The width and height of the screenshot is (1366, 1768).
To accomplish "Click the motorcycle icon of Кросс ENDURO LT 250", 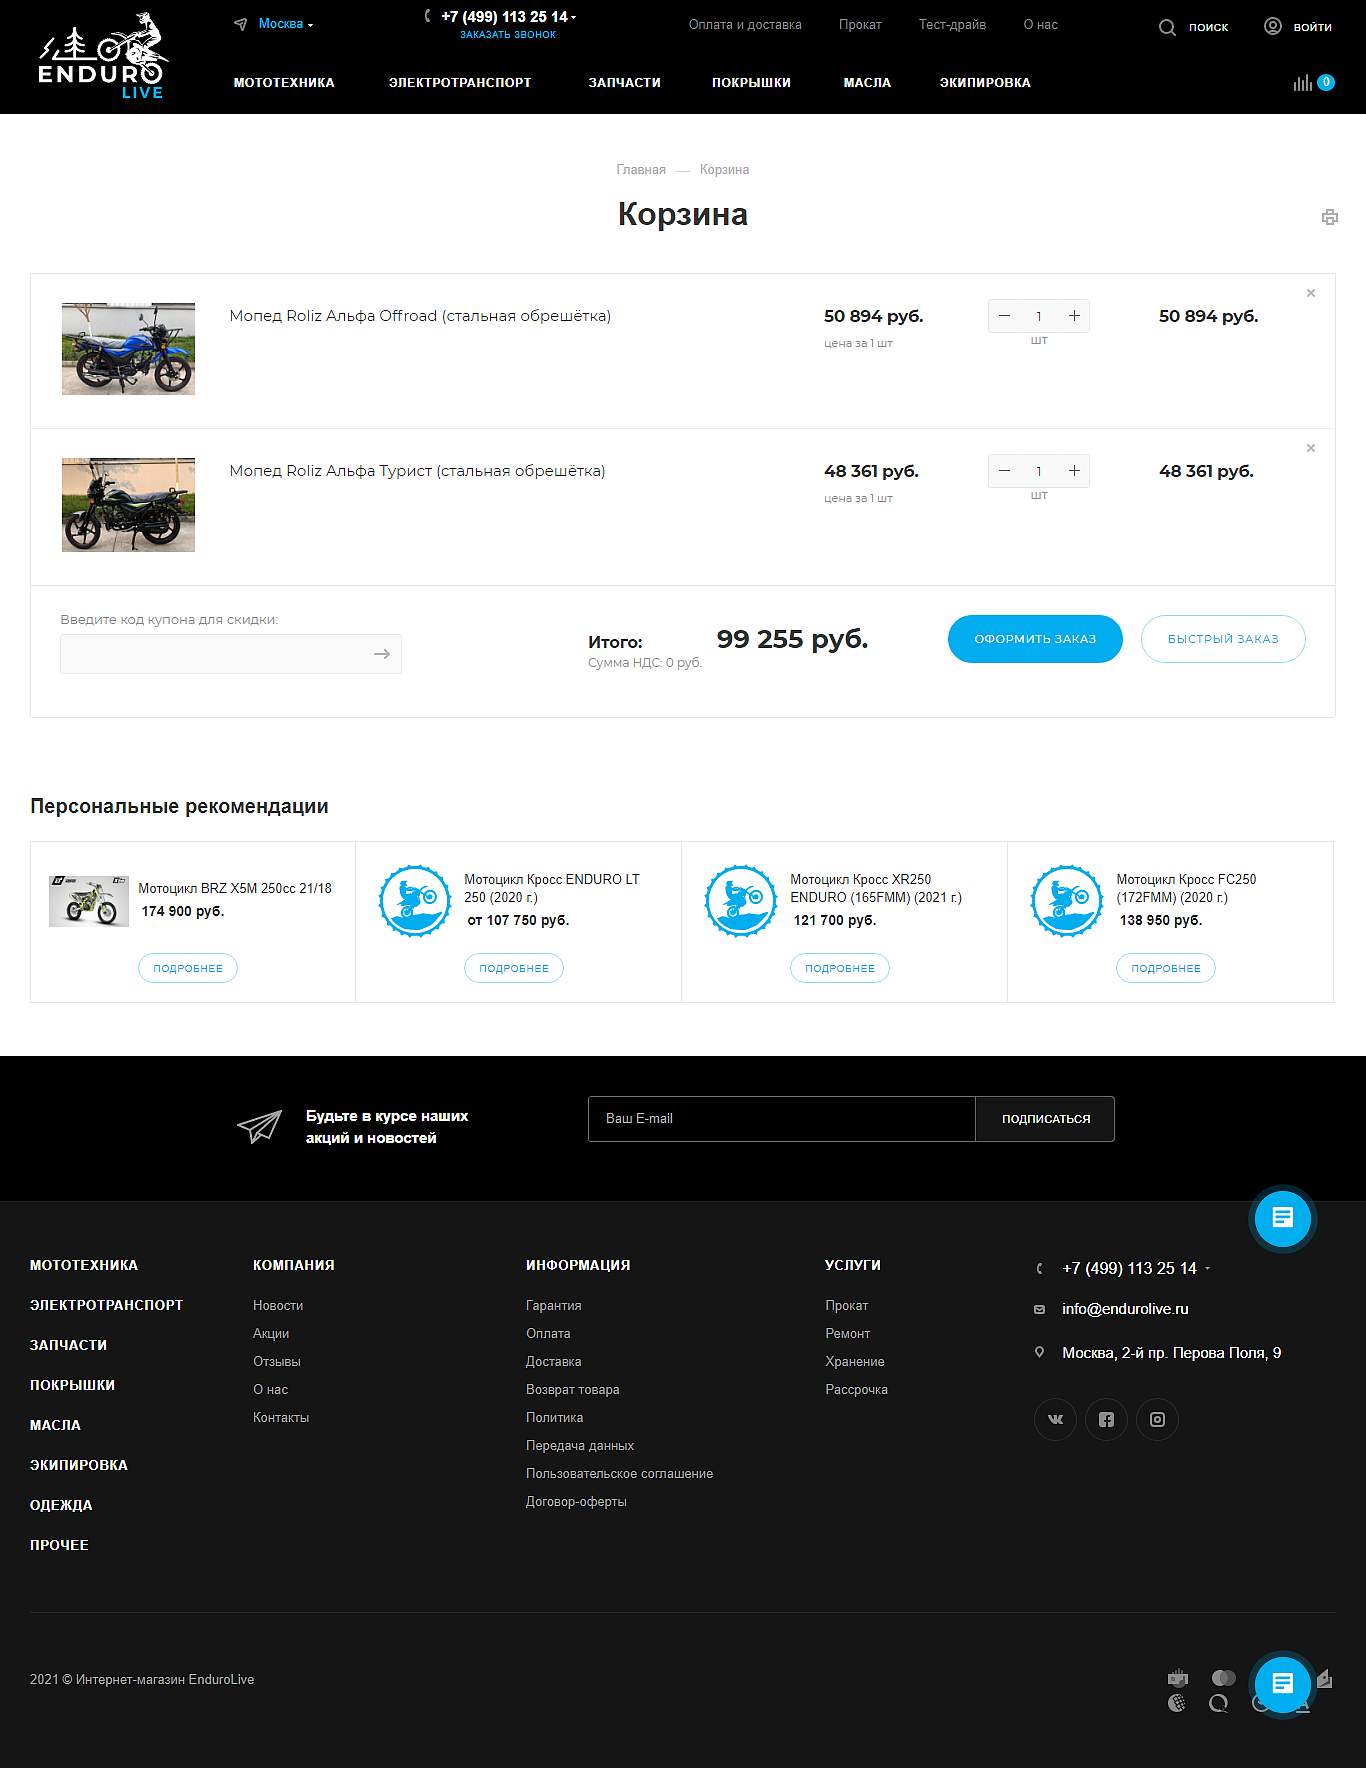I will click(x=415, y=900).
